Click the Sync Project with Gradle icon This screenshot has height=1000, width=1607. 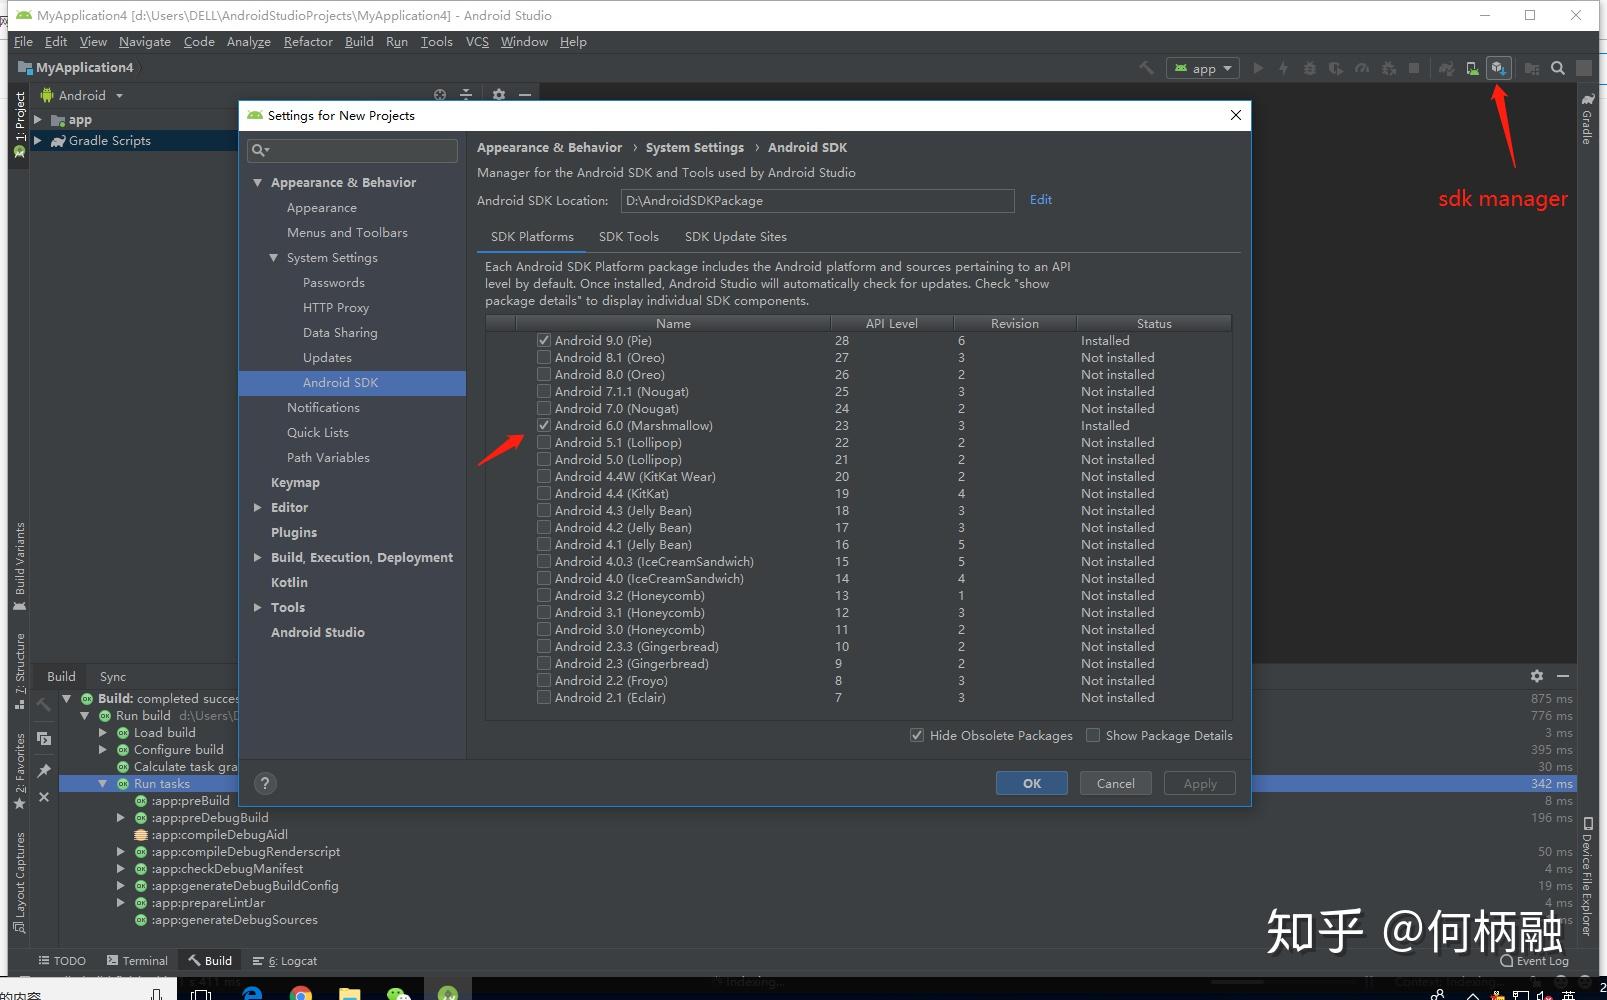click(1446, 68)
